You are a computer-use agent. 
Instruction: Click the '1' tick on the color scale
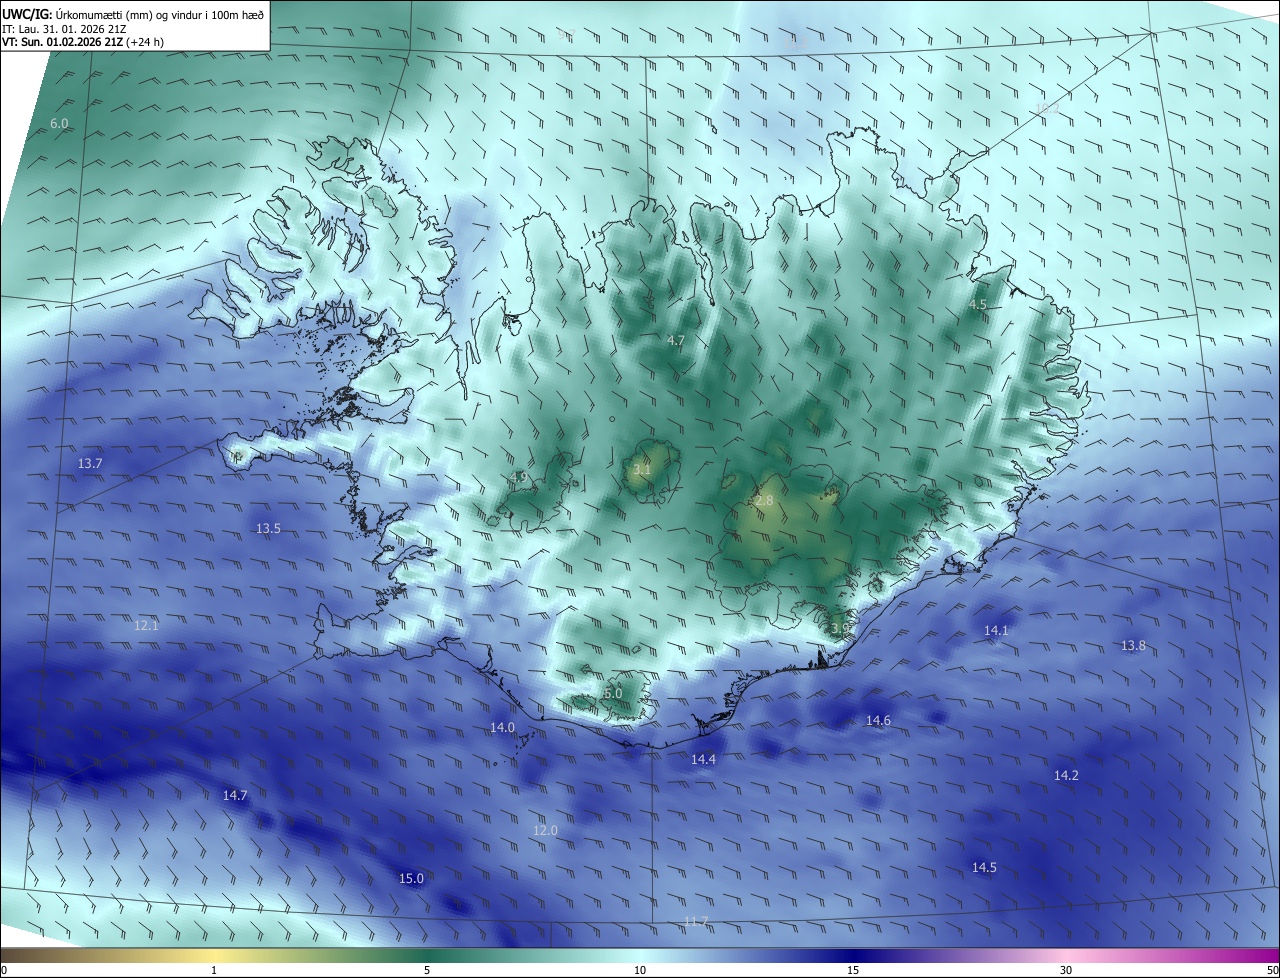point(214,970)
